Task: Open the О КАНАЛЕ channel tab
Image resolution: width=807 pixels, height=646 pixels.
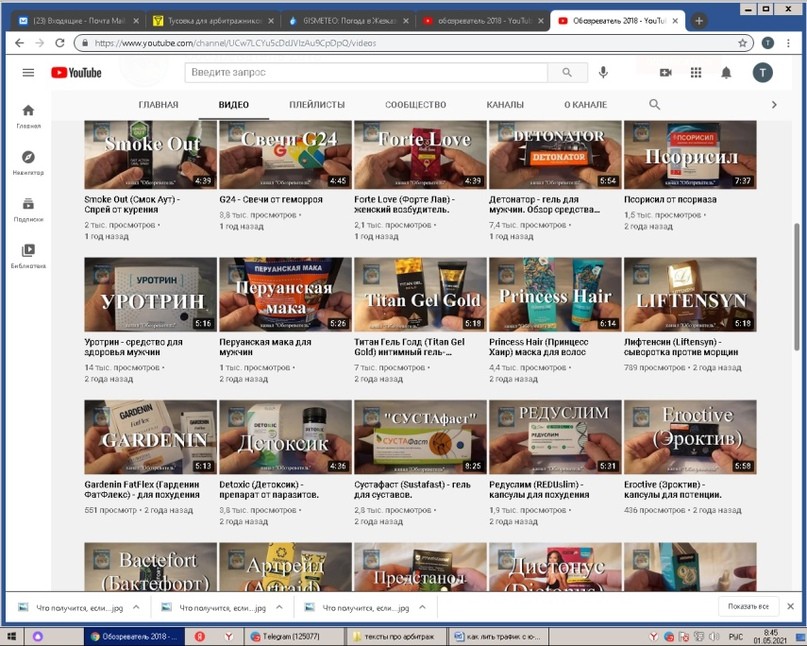Action: pyautogui.click(x=586, y=104)
